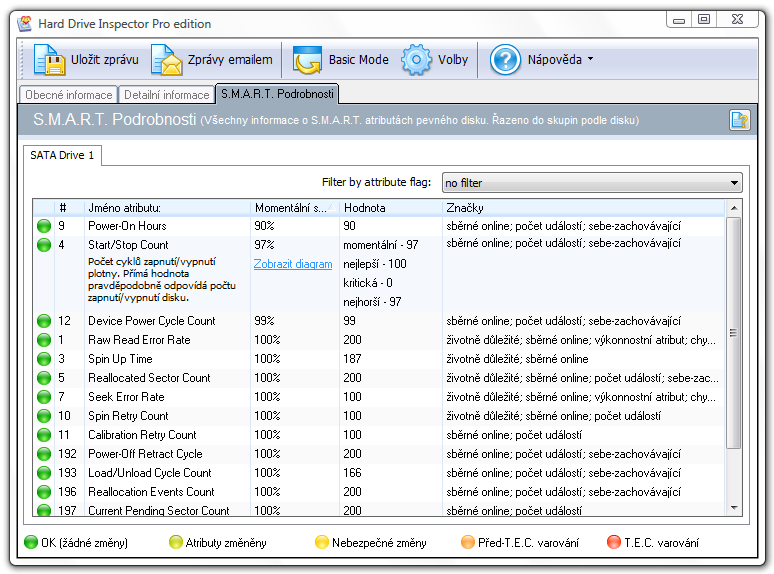This screenshot has height=574, width=774.
Task: Select Spin Up Time row
Action: point(379,359)
